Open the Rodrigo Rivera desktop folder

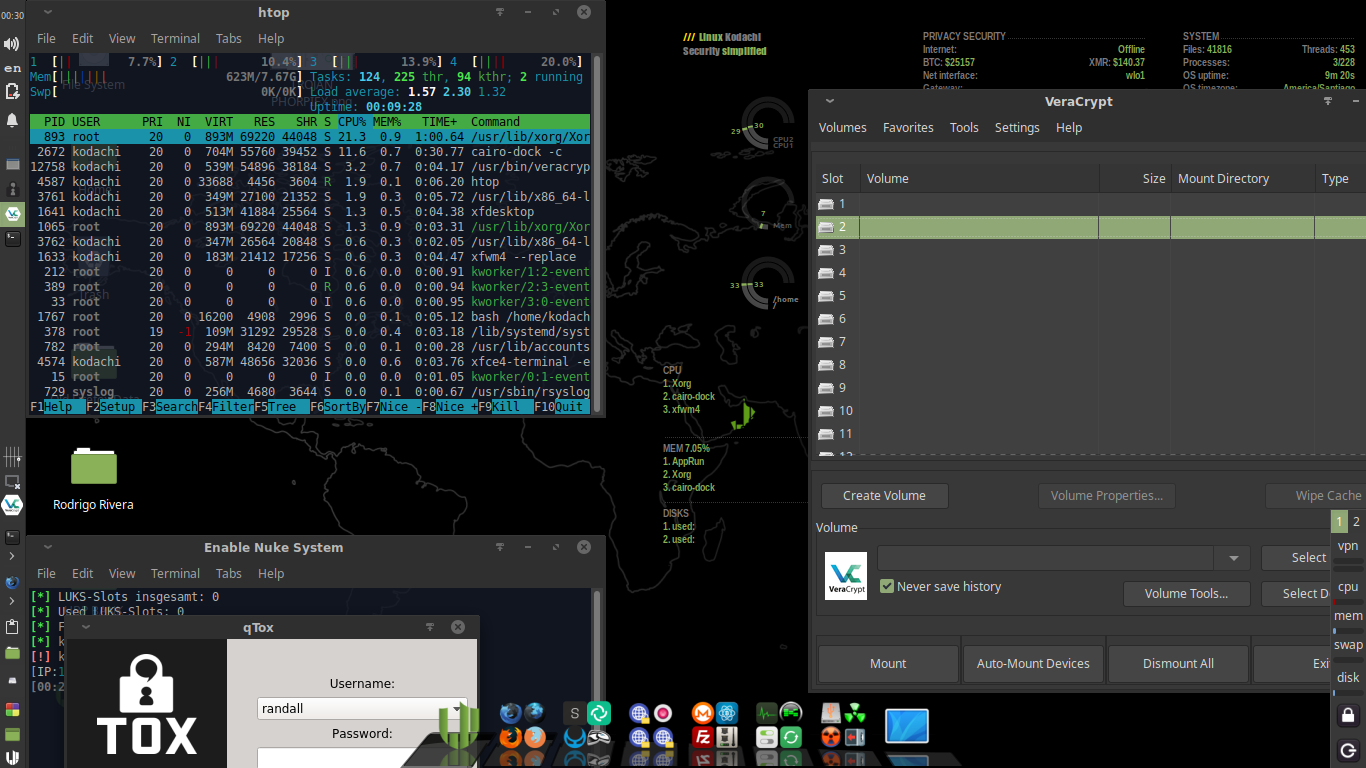pos(93,468)
